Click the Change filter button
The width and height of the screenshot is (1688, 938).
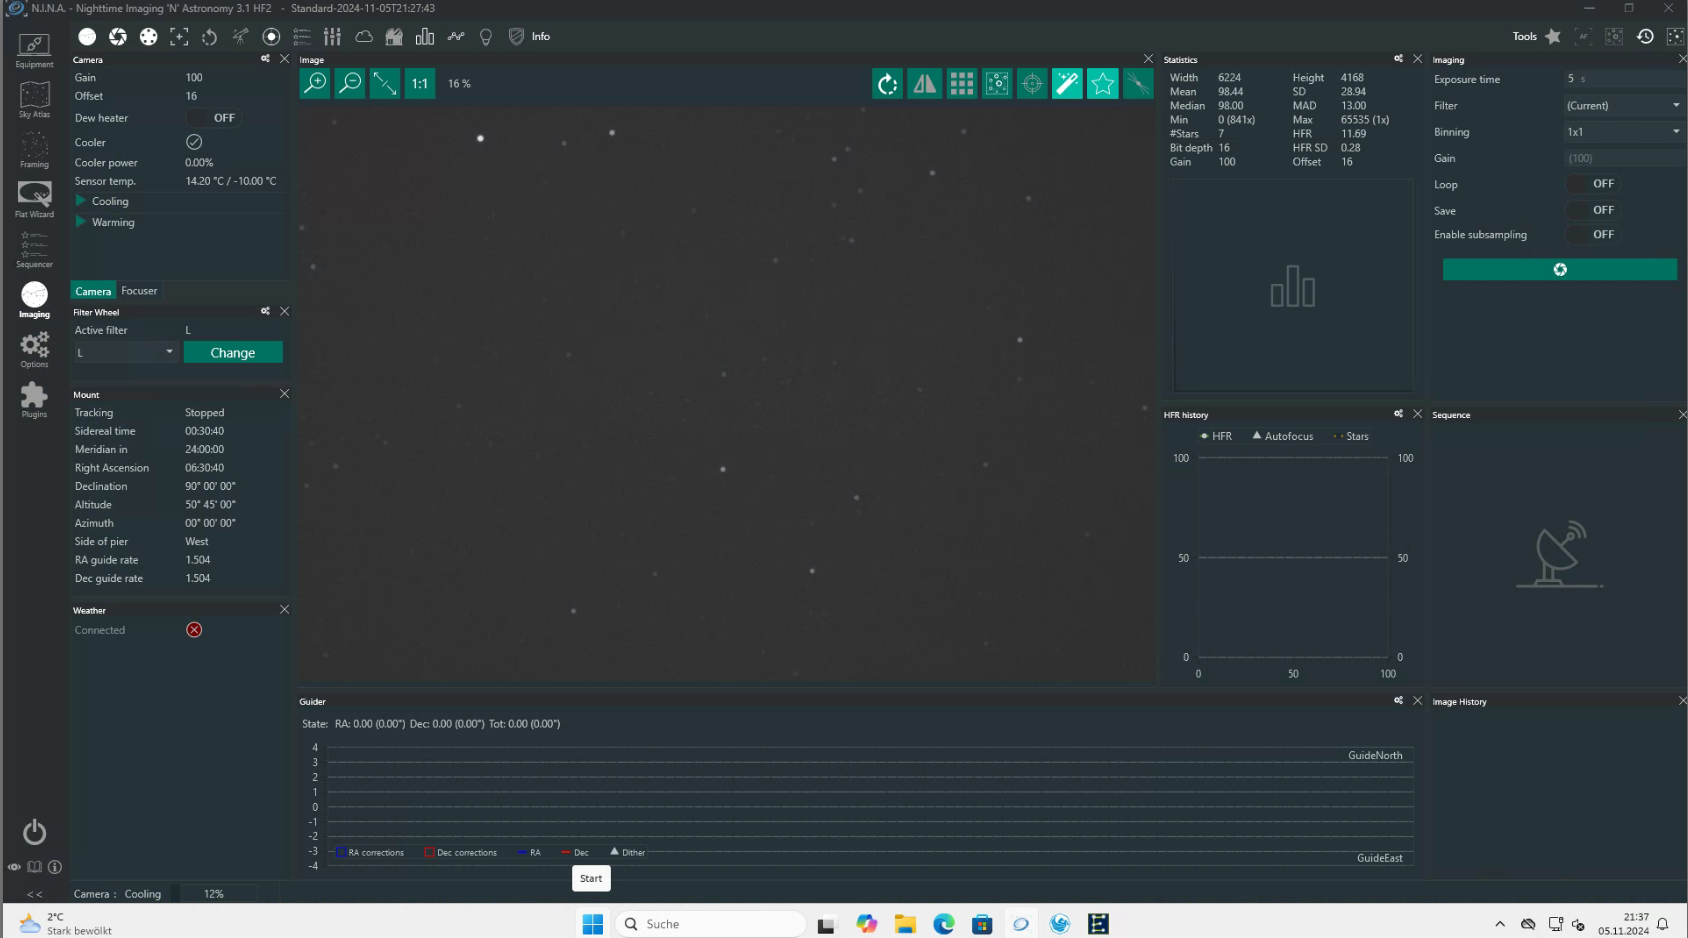[x=233, y=352]
